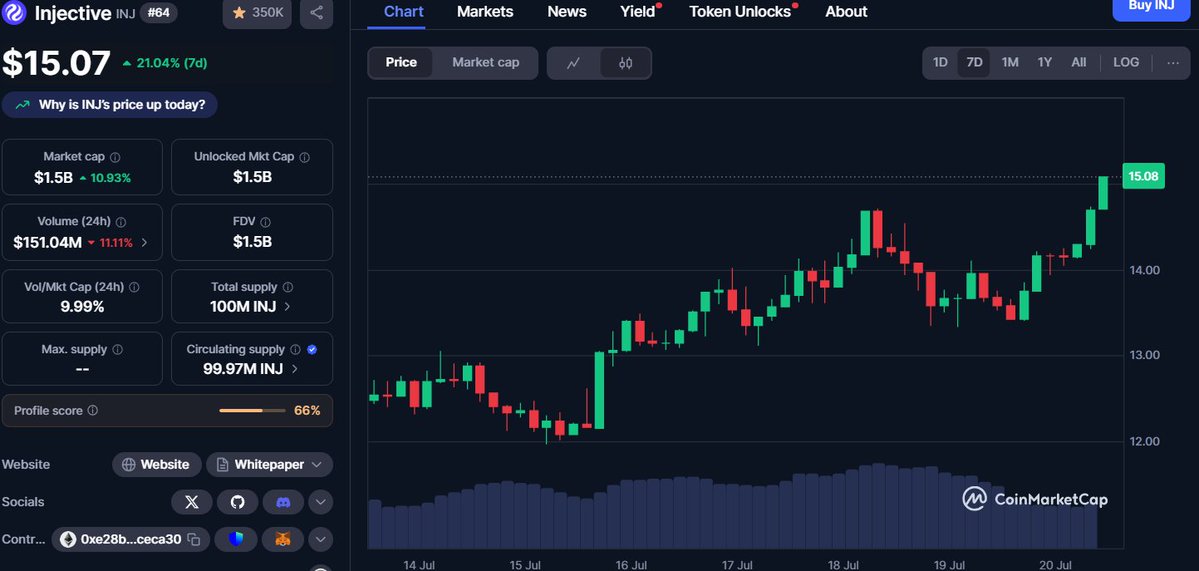Open Injective Discord social link
Screen dimensions: 1199x571
pyautogui.click(x=283, y=502)
